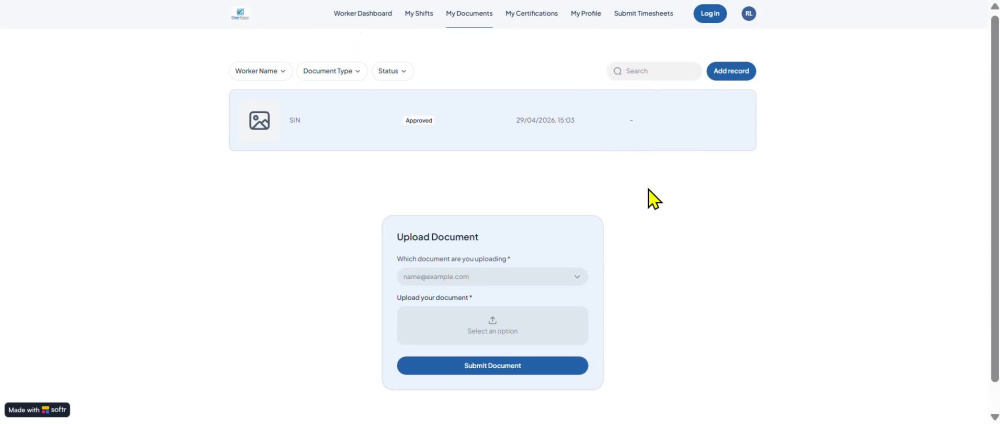Click the Approved status badge

(419, 121)
